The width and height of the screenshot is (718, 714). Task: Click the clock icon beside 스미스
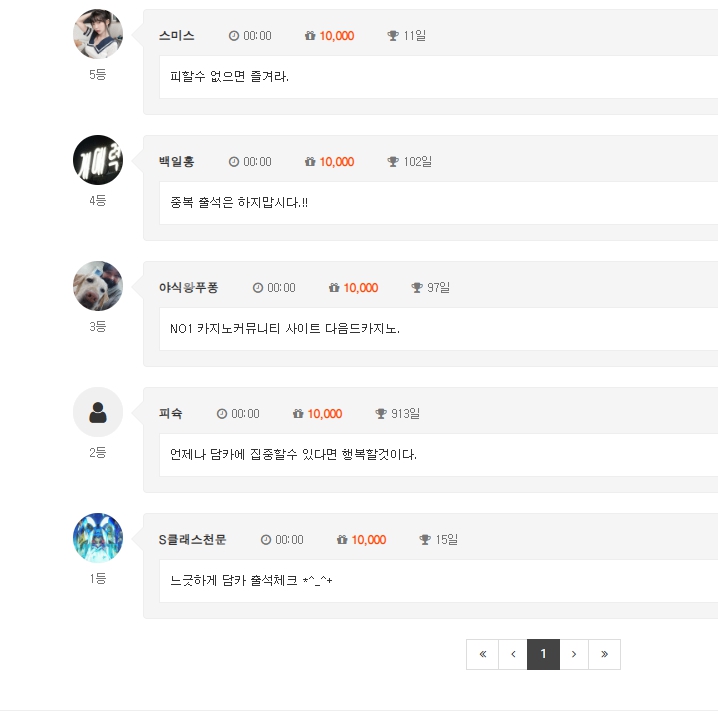[x=234, y=36]
